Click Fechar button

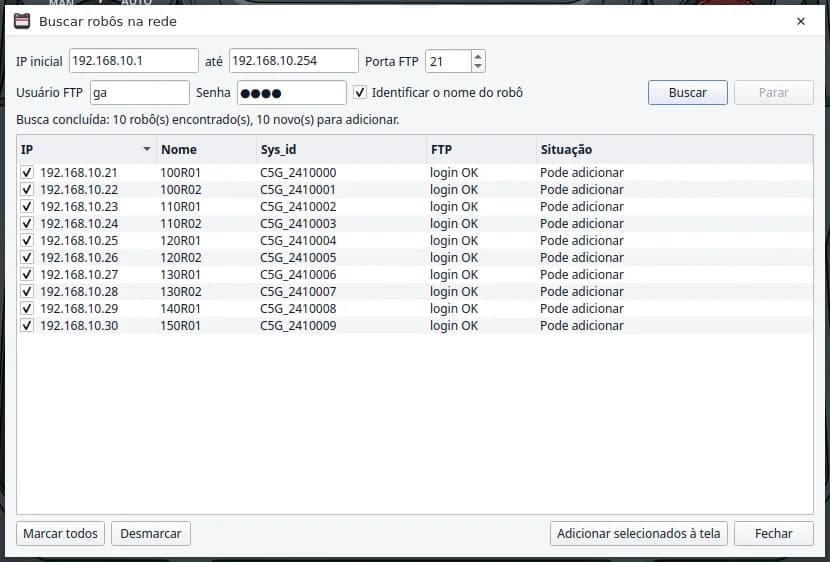(773, 533)
